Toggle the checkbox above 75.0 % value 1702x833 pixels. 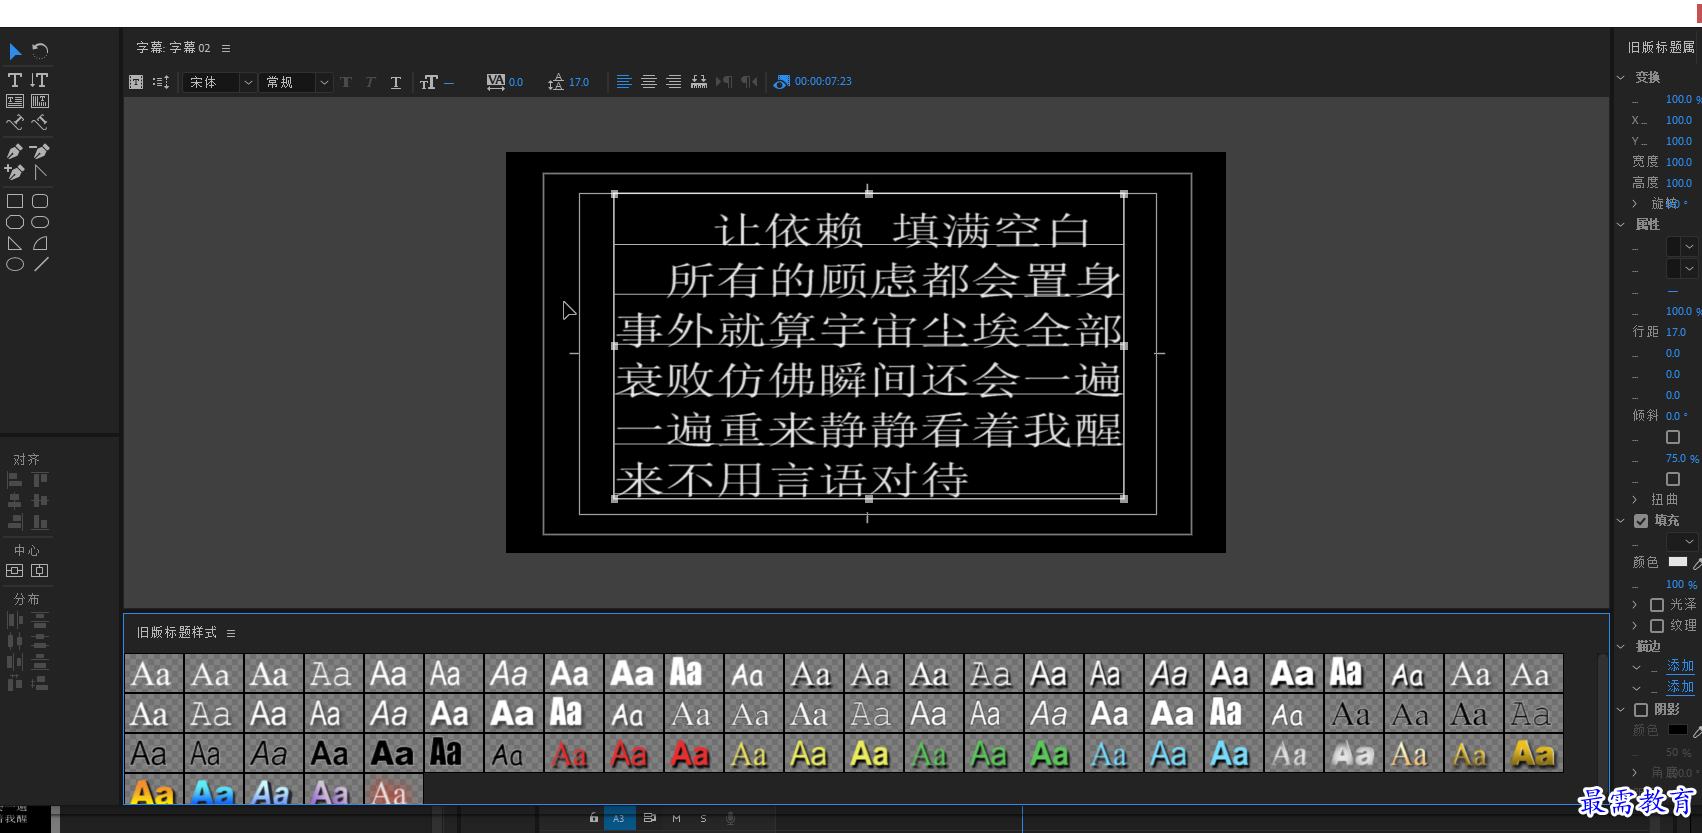pos(1673,437)
